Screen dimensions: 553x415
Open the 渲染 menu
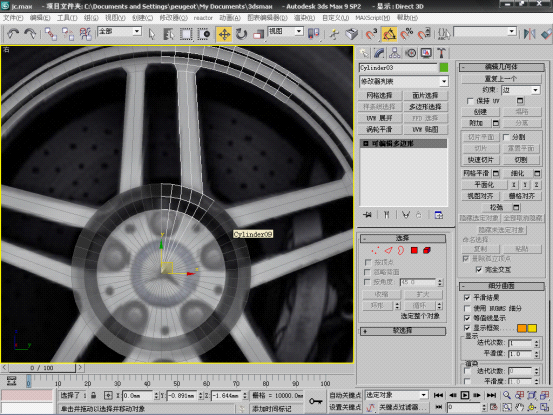point(304,18)
